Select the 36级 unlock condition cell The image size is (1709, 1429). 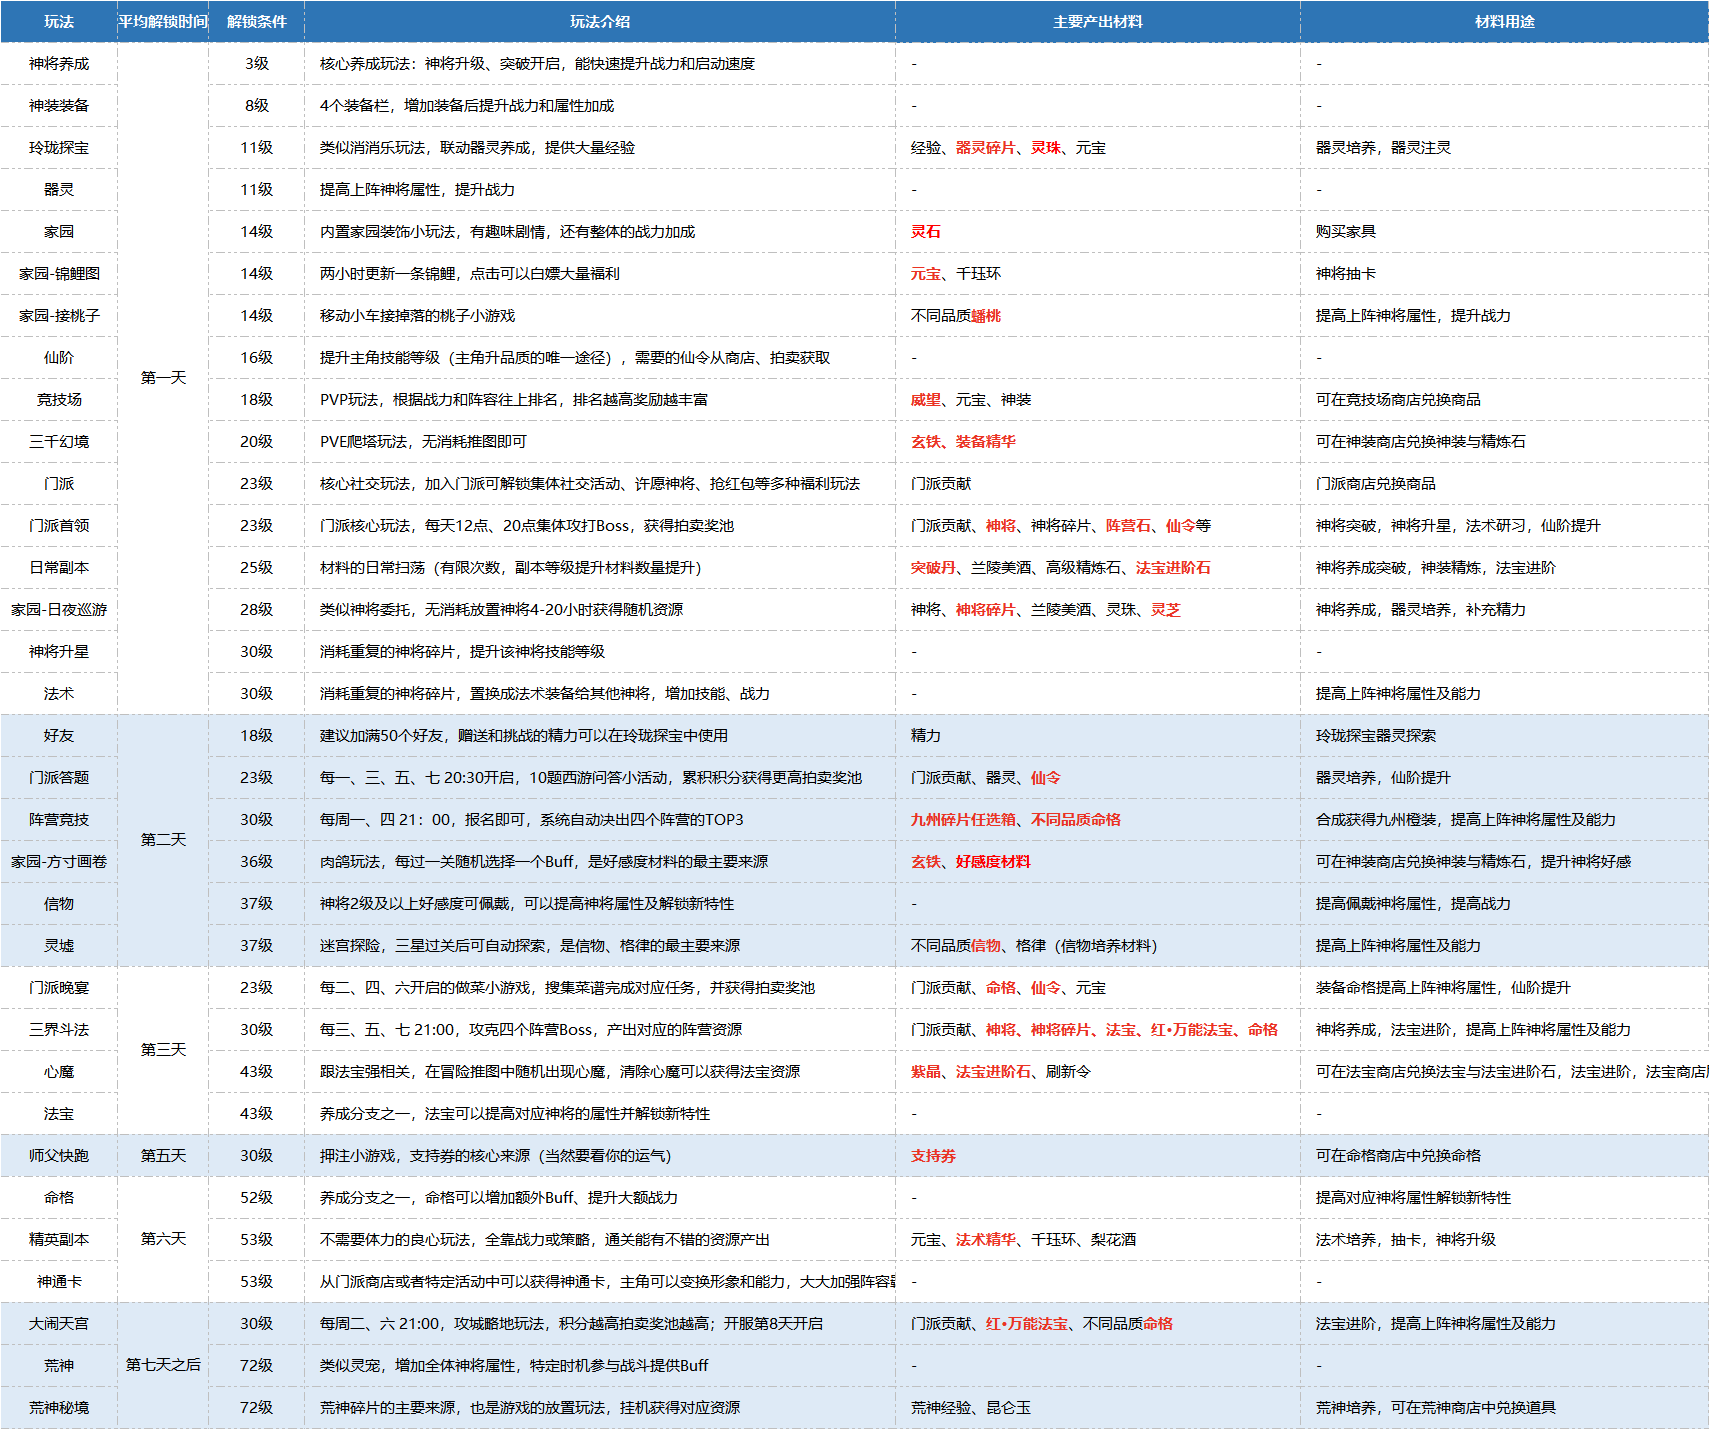click(x=257, y=862)
